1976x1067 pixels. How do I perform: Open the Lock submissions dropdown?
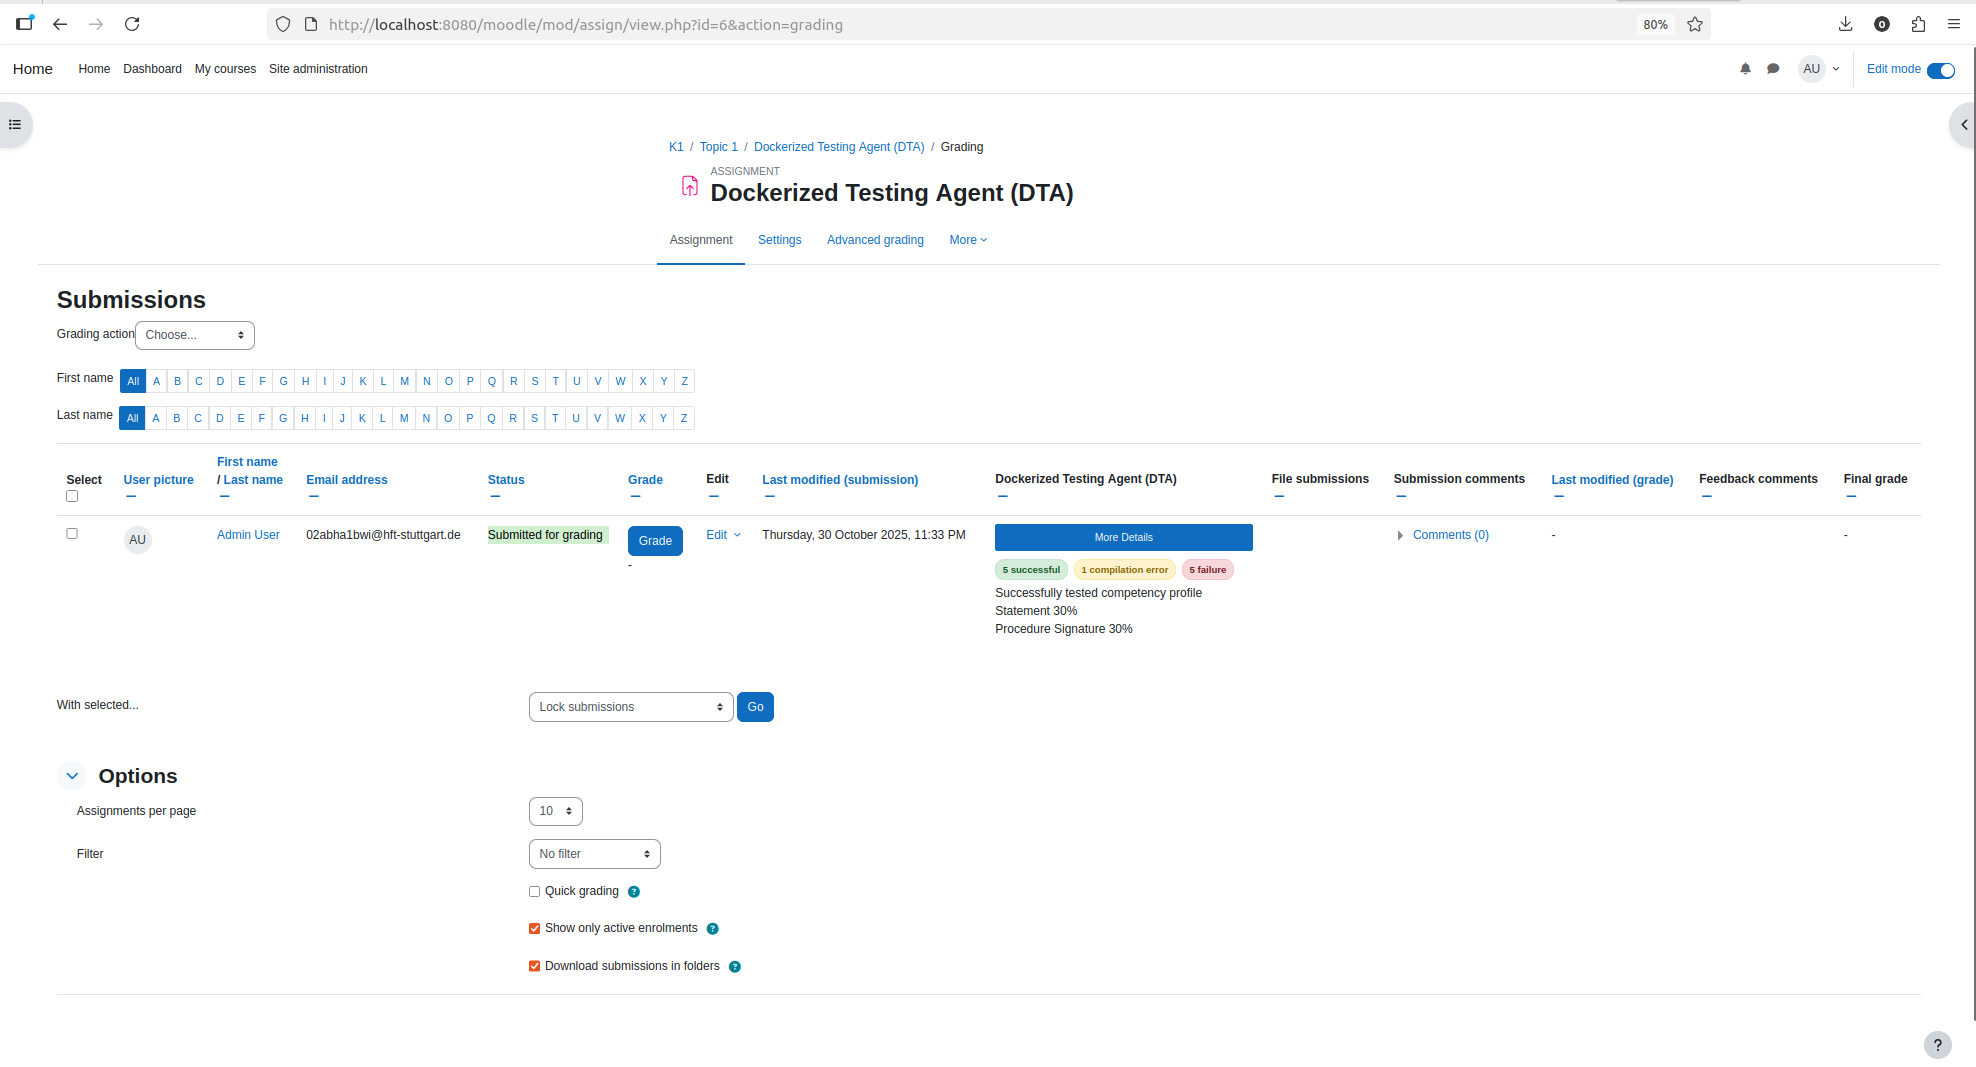click(x=631, y=707)
